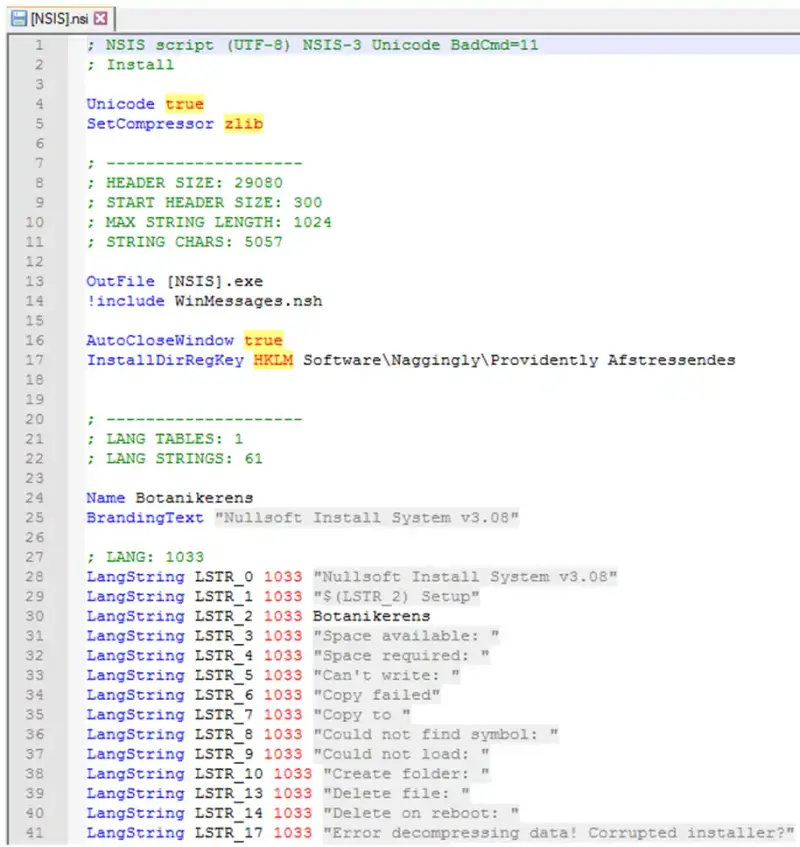Viewport: 800px width, 847px height.
Task: Select the [NSIS].nsi file tab
Action: coord(59,19)
